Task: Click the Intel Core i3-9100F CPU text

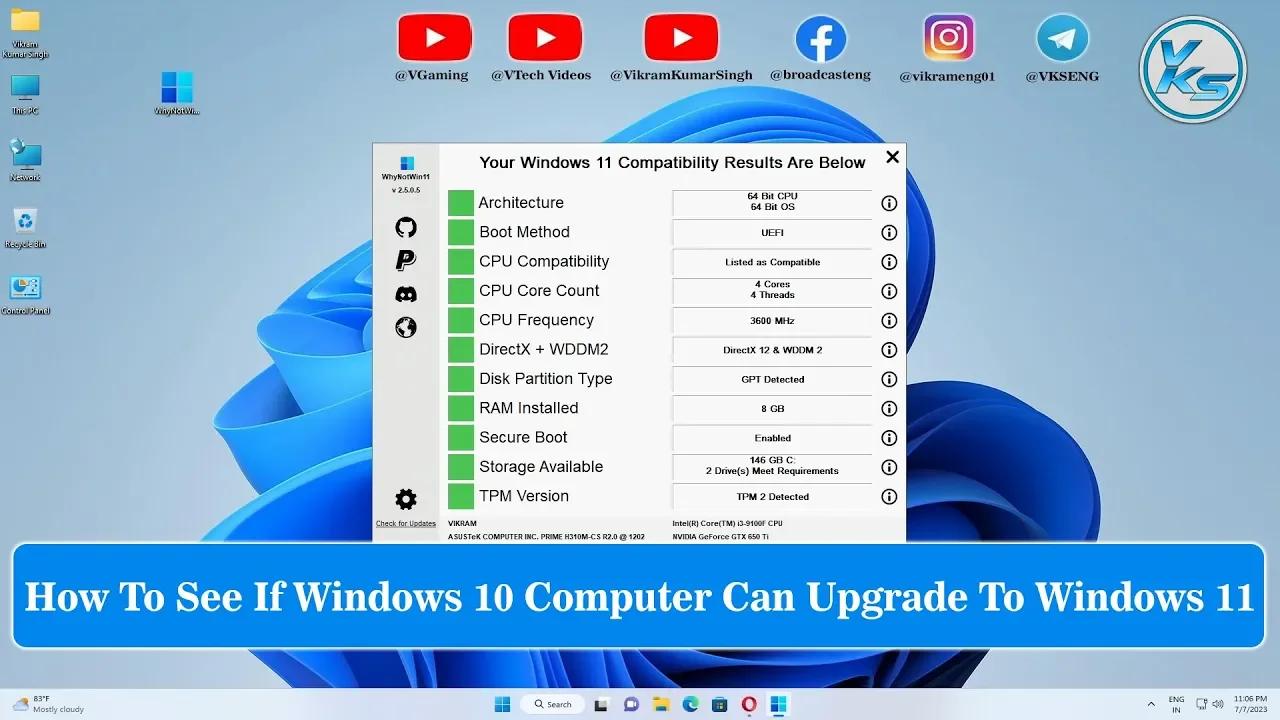Action: click(x=727, y=523)
